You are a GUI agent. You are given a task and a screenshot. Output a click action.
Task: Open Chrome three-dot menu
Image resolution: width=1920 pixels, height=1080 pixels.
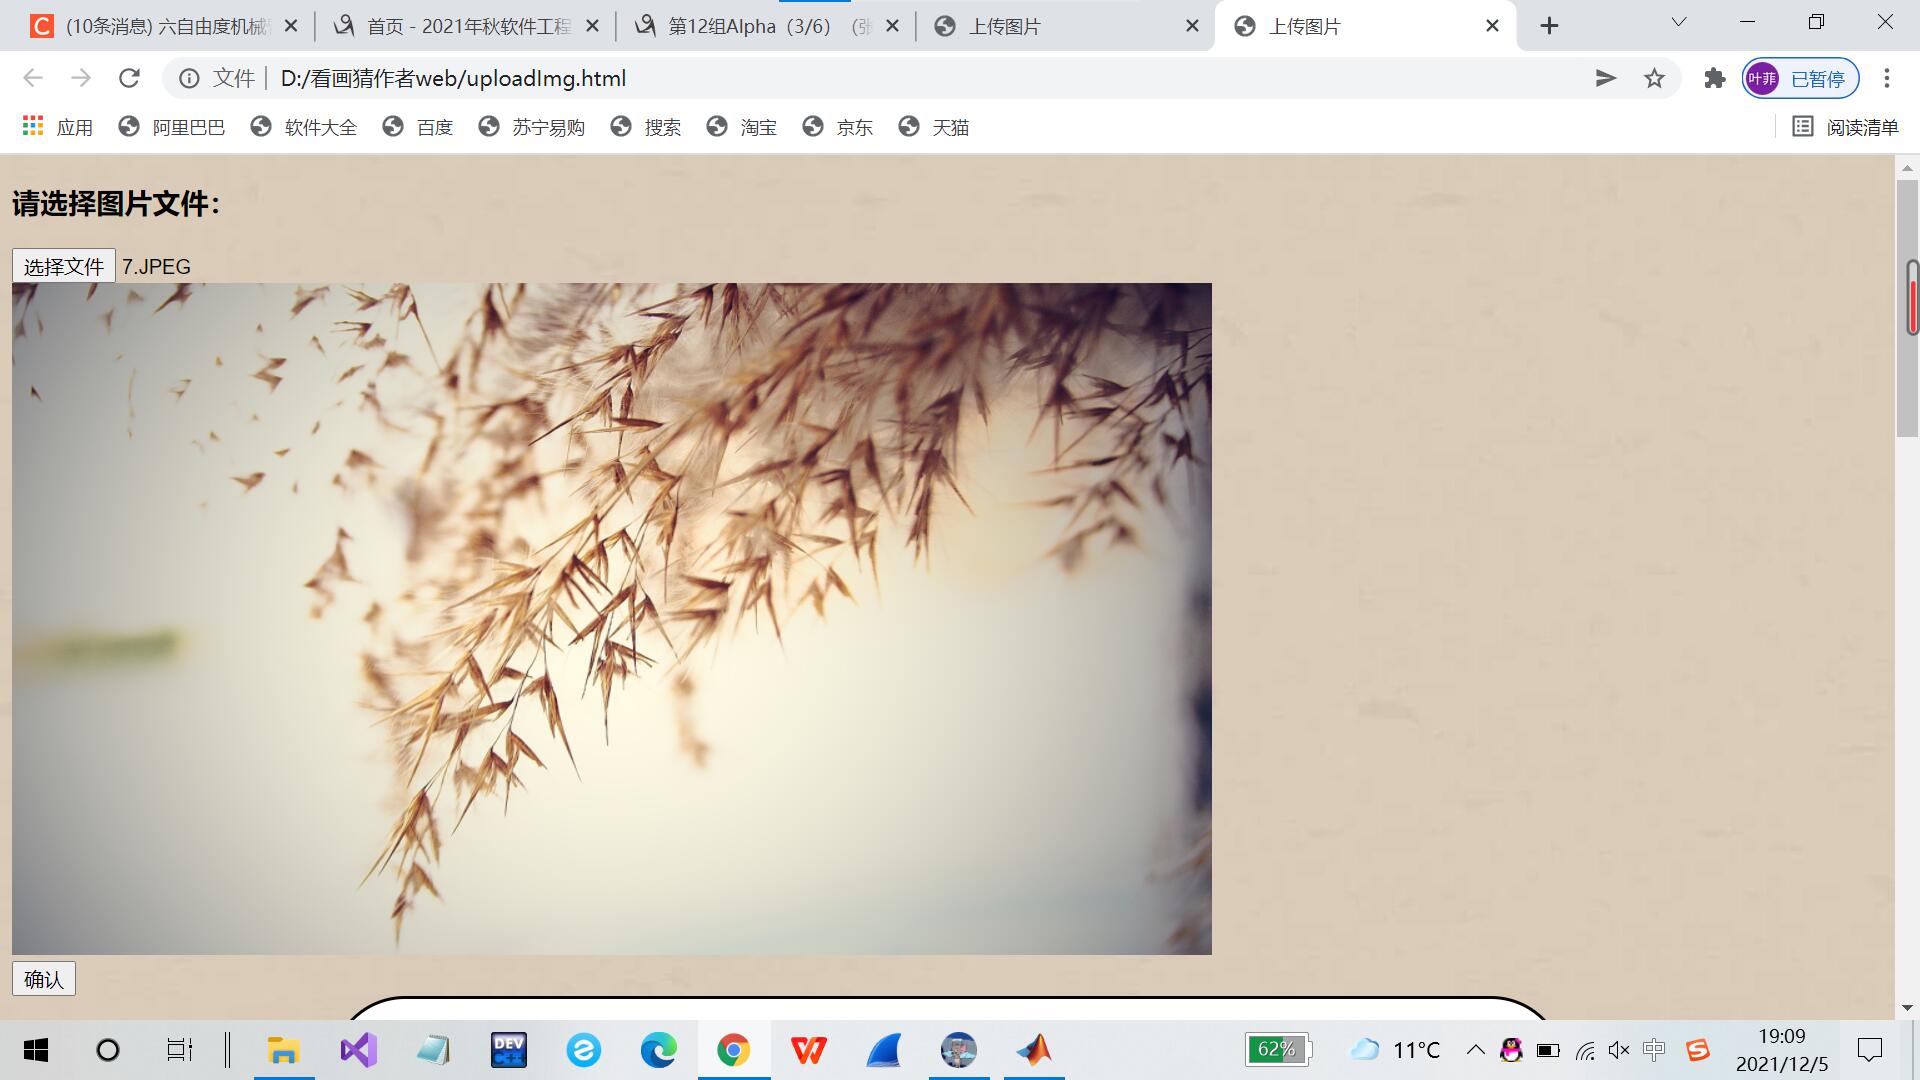click(x=1886, y=78)
